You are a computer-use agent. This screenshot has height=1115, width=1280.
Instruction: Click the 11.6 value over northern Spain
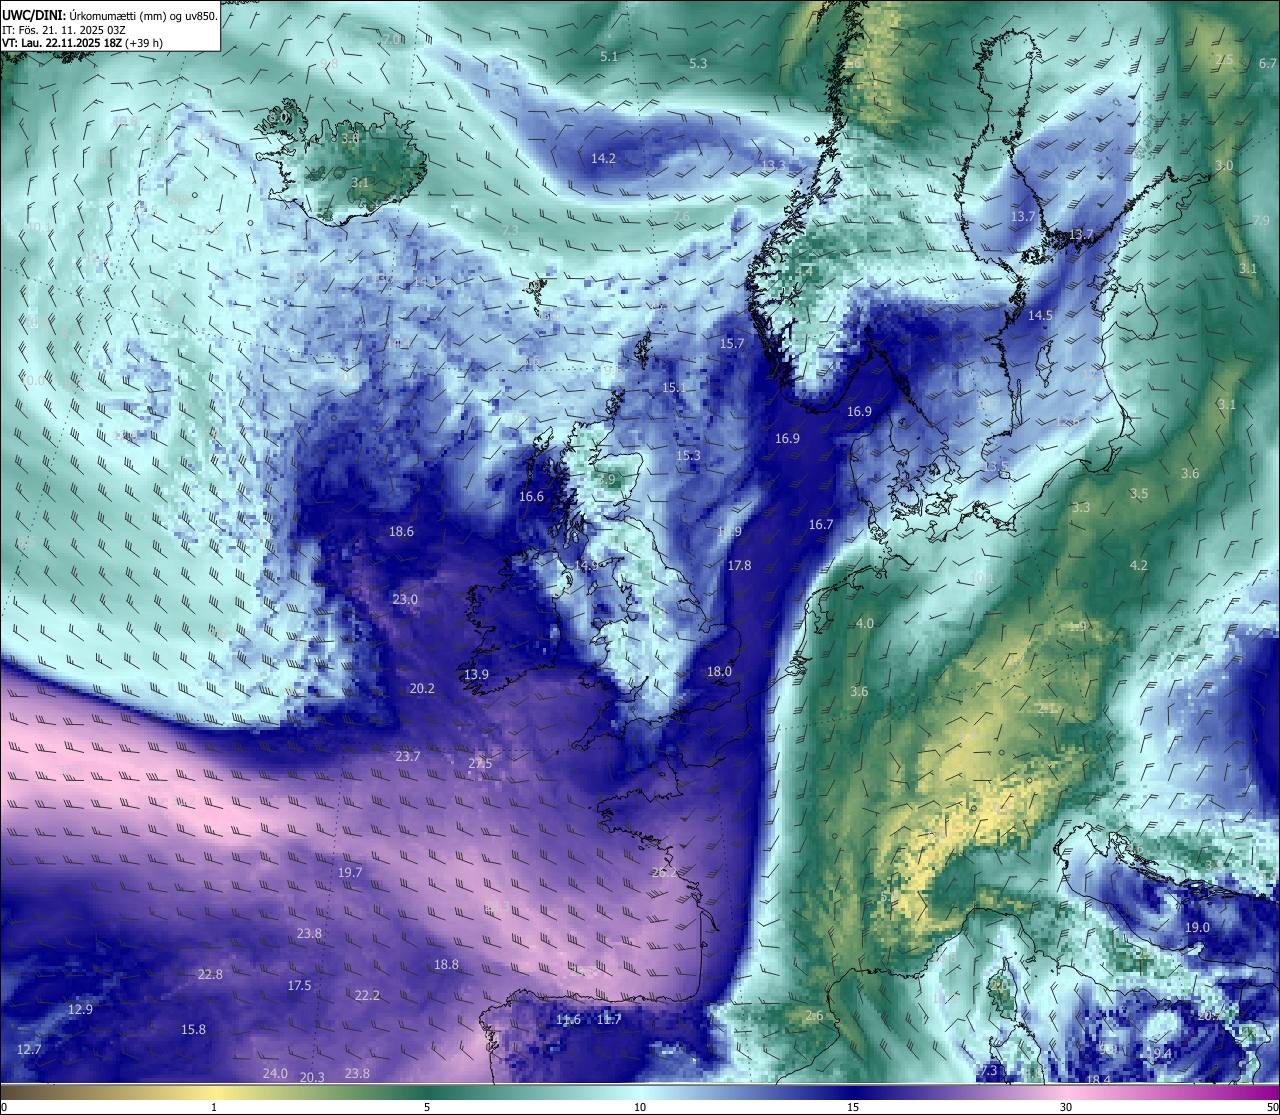568,1019
